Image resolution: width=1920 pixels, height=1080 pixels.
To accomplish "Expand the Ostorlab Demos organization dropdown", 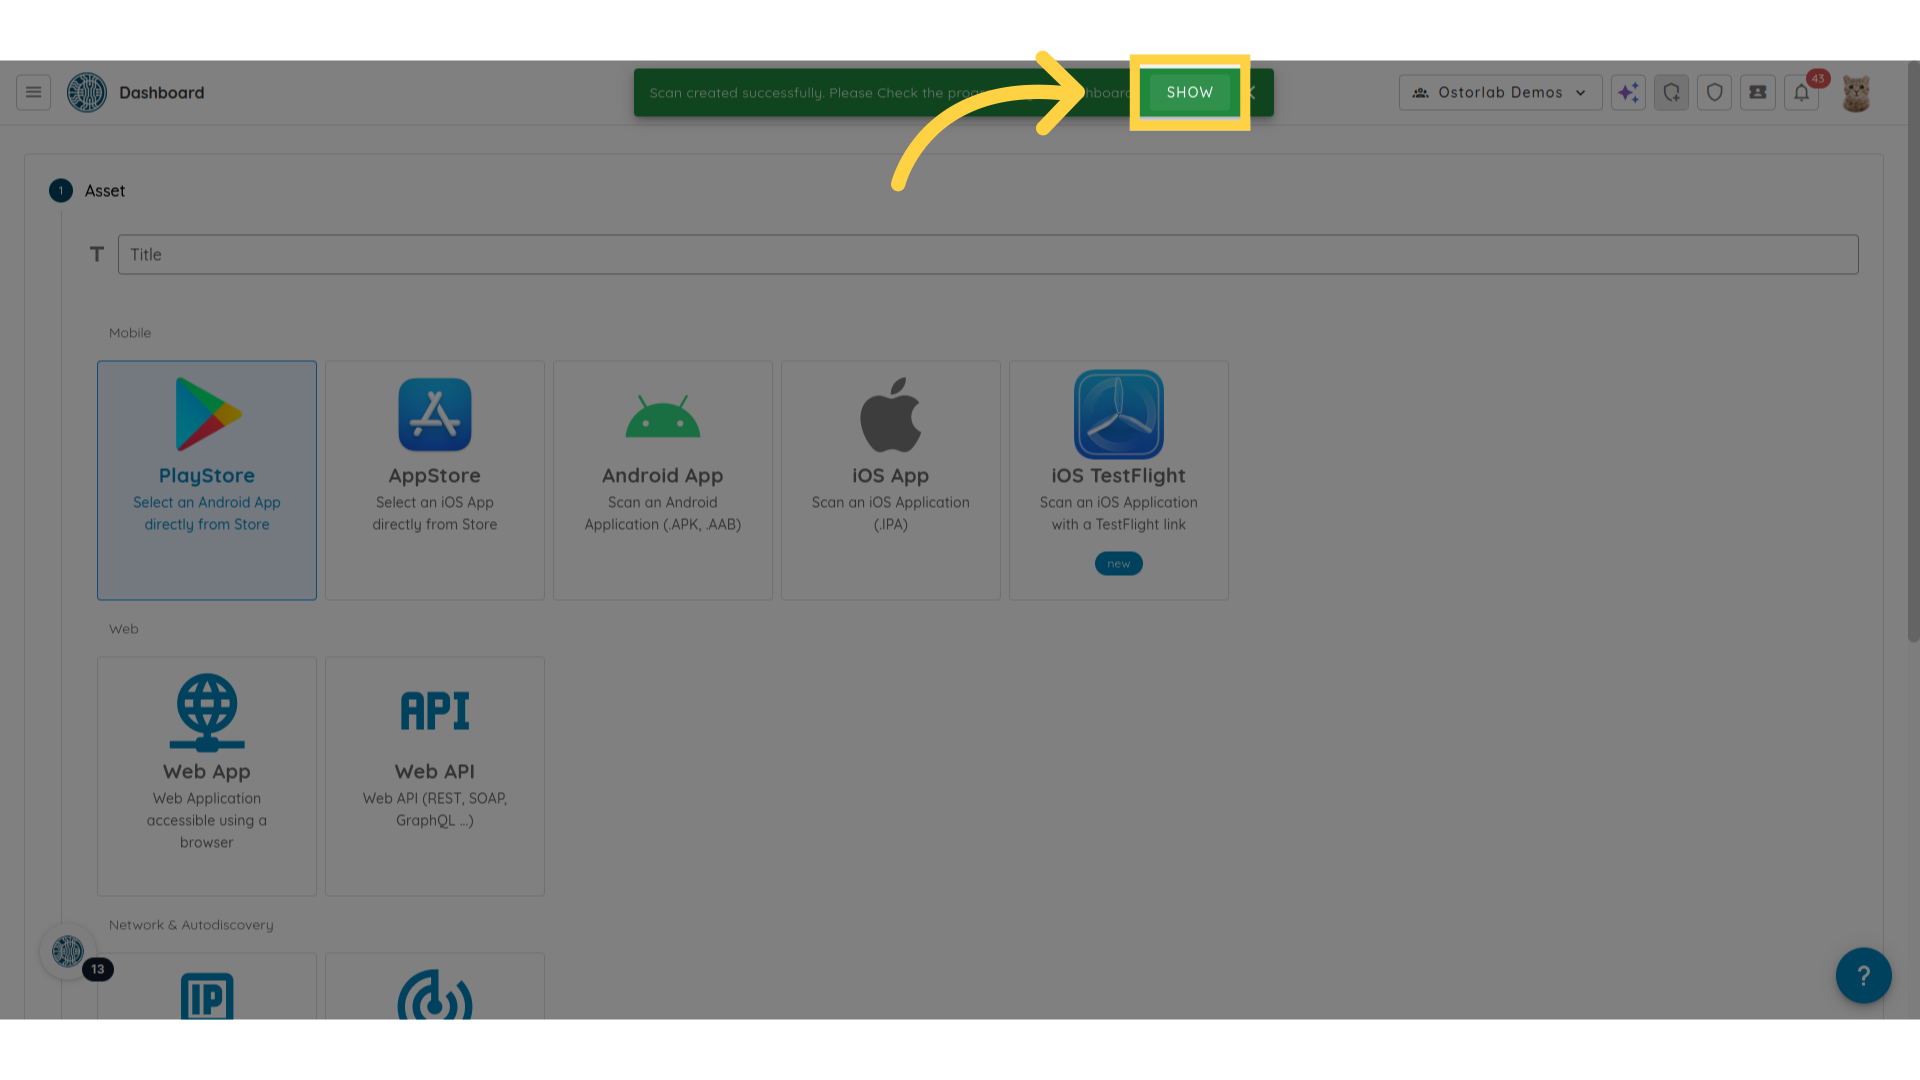I will click(x=1500, y=92).
